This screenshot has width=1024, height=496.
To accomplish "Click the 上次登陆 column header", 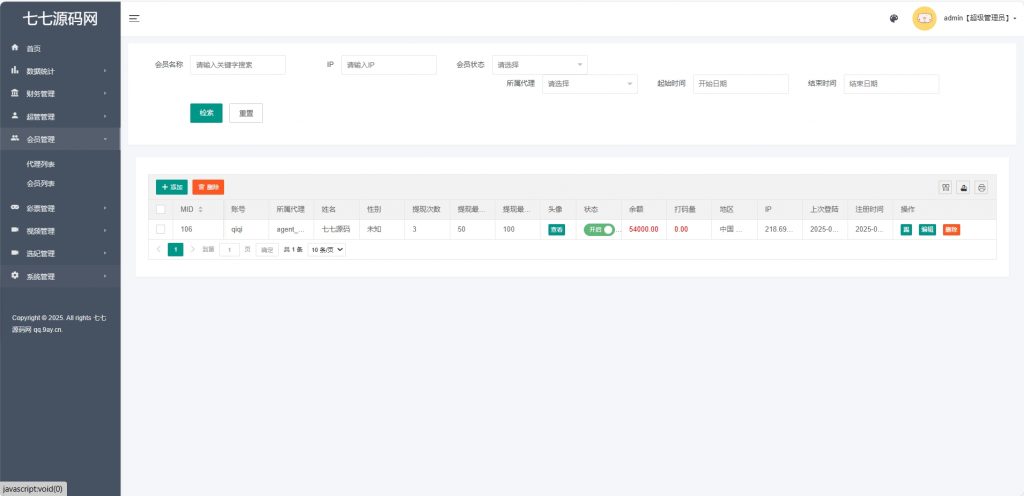I will point(824,209).
